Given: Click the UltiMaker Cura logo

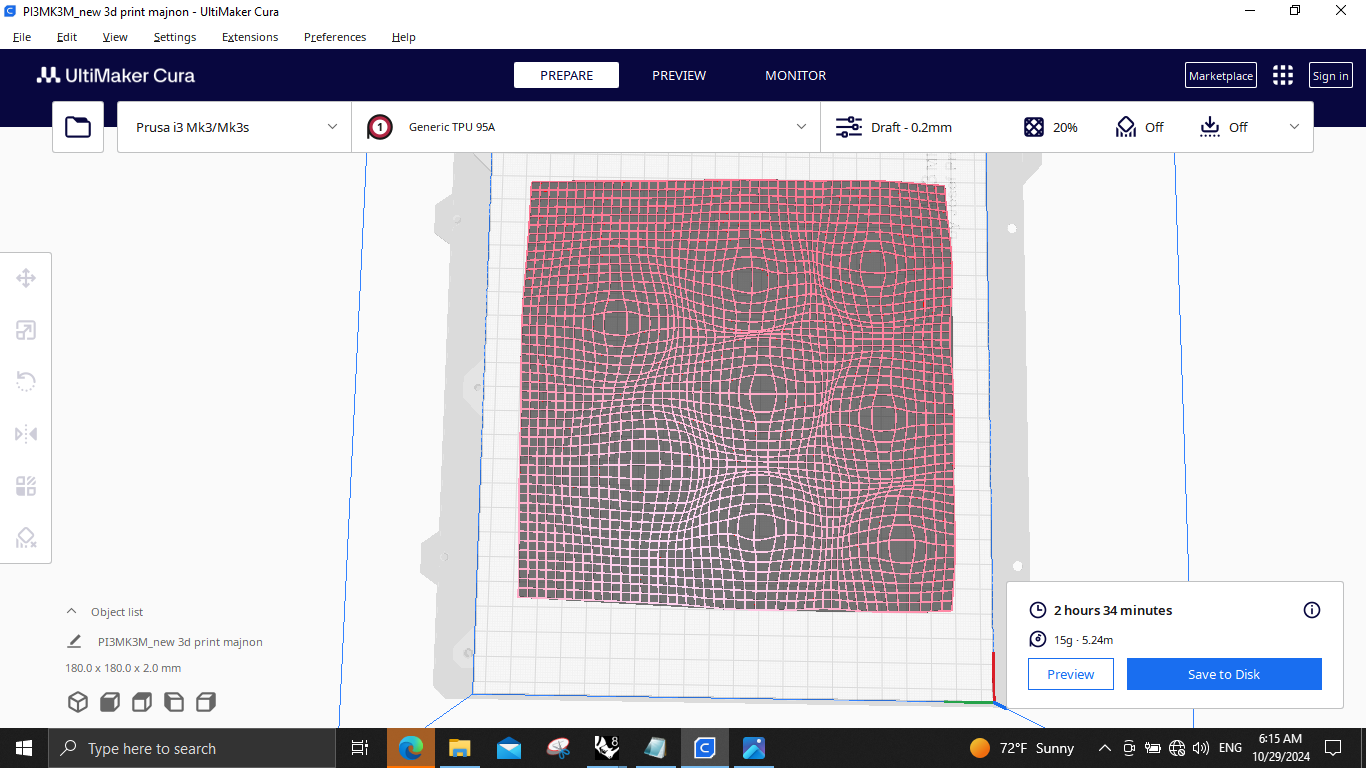Looking at the screenshot, I should tap(116, 75).
